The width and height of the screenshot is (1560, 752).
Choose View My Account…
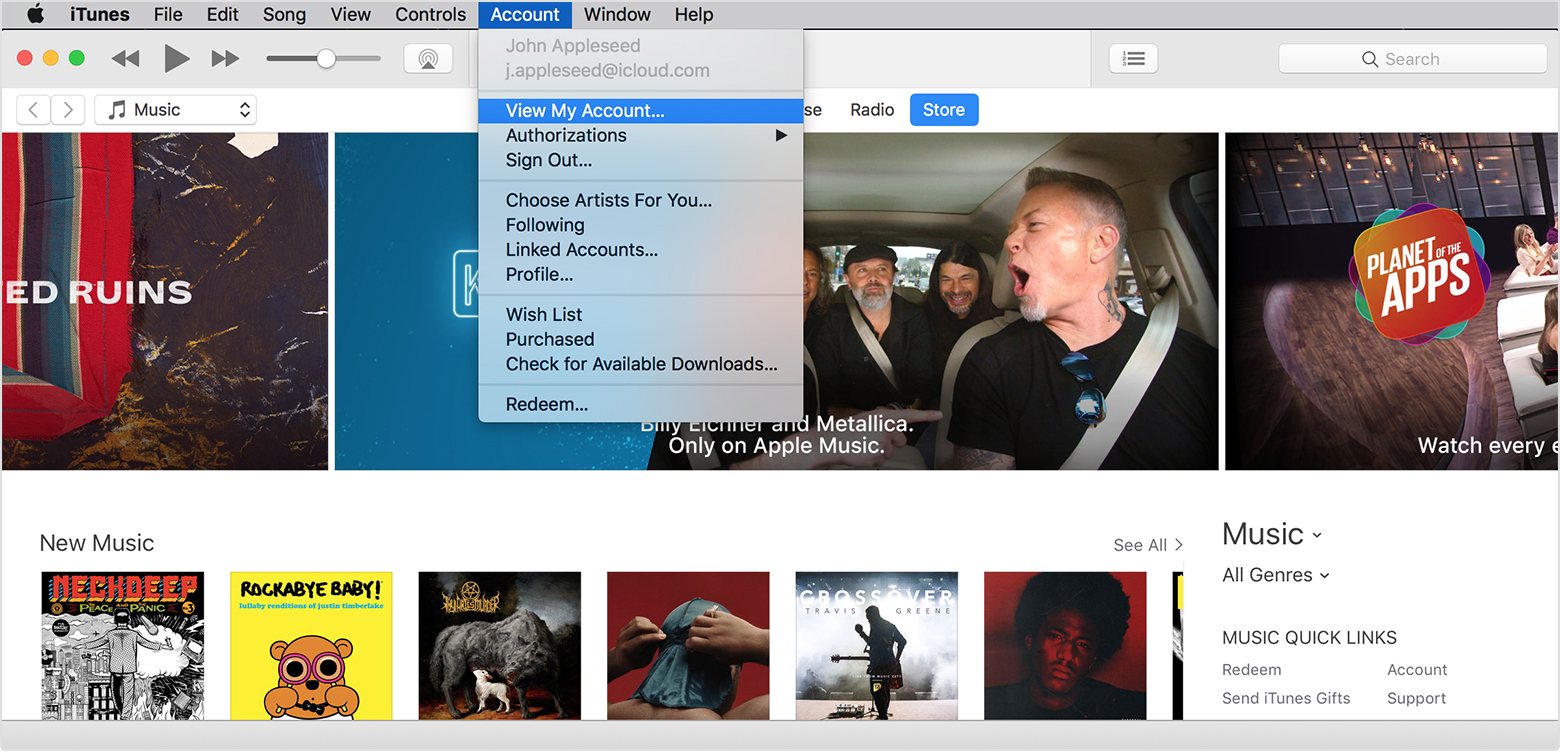pos(640,111)
